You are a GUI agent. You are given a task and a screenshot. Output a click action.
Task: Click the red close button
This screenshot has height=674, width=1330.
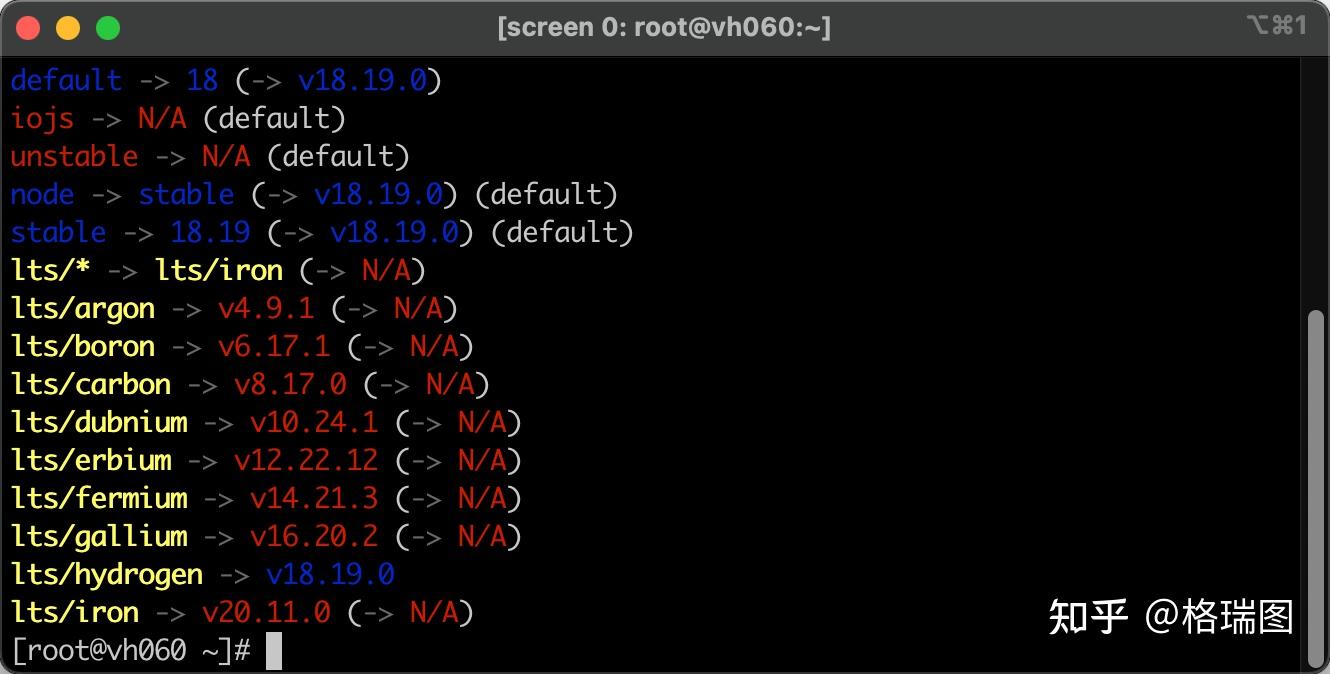tap(29, 27)
